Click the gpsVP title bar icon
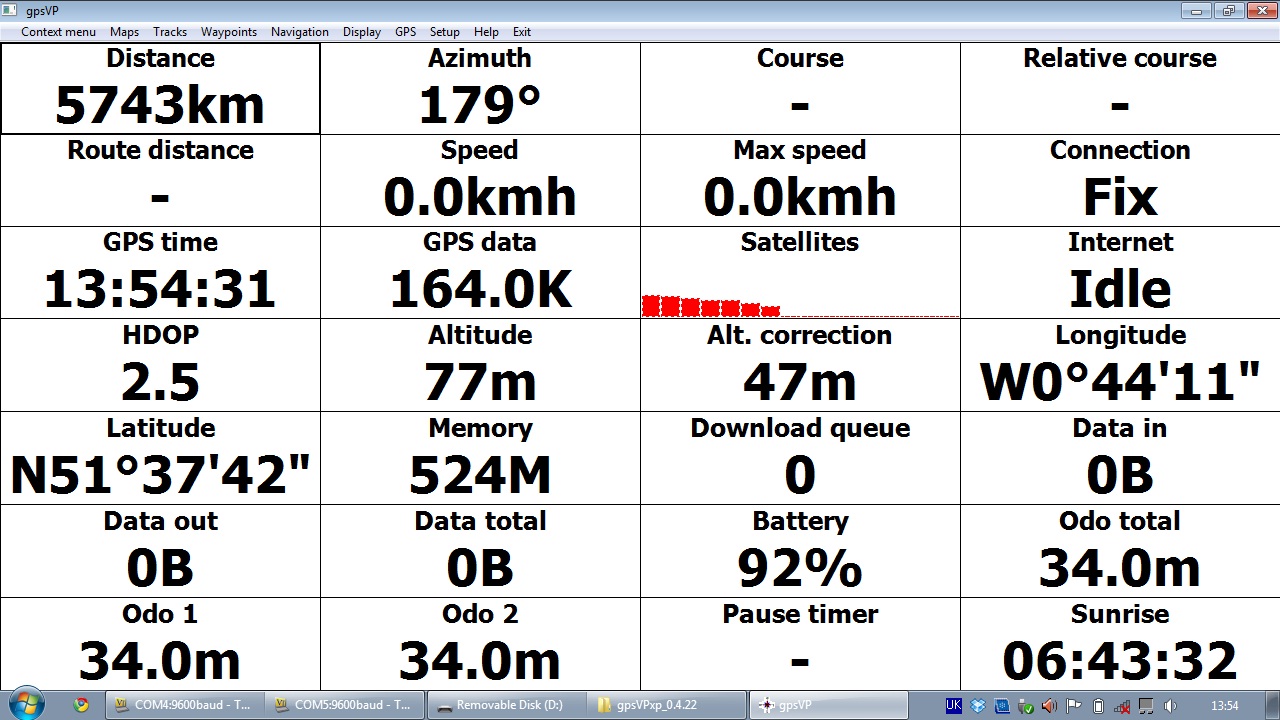 [10, 11]
